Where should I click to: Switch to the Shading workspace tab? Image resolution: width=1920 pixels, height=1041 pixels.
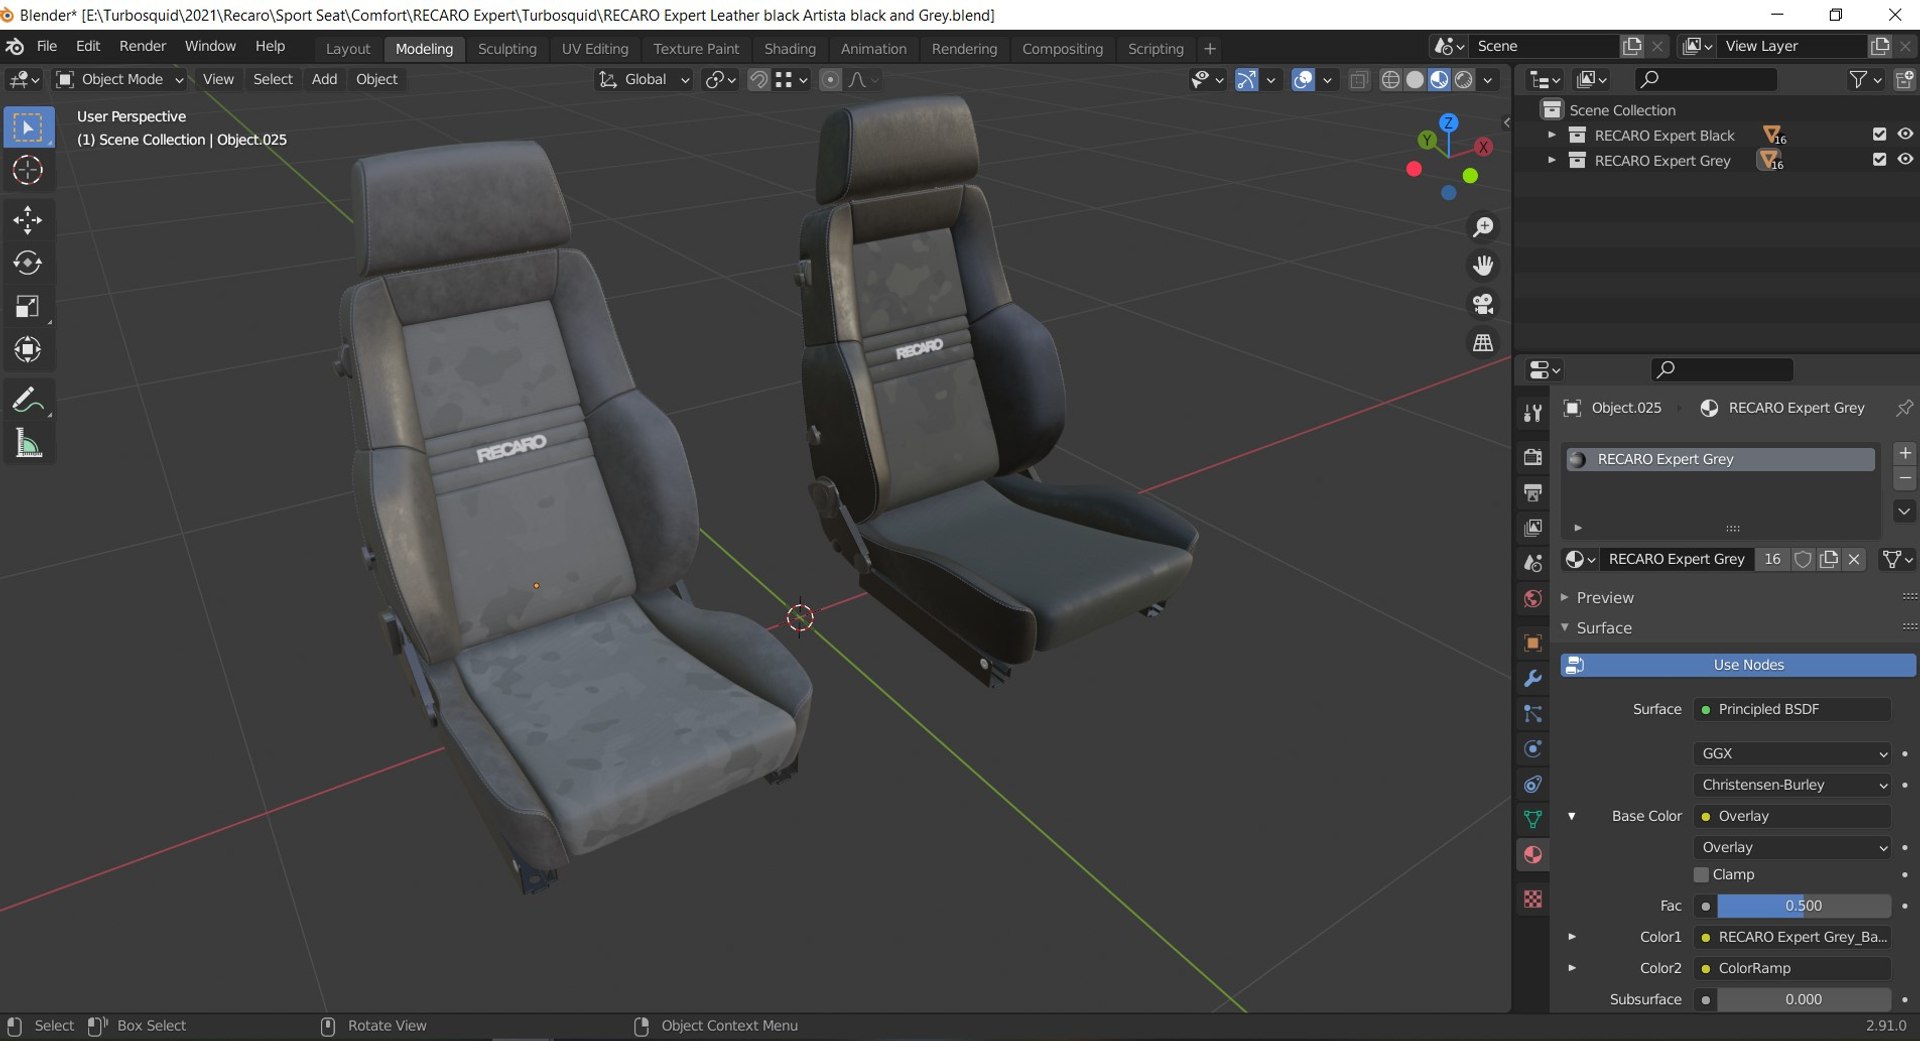tap(789, 48)
